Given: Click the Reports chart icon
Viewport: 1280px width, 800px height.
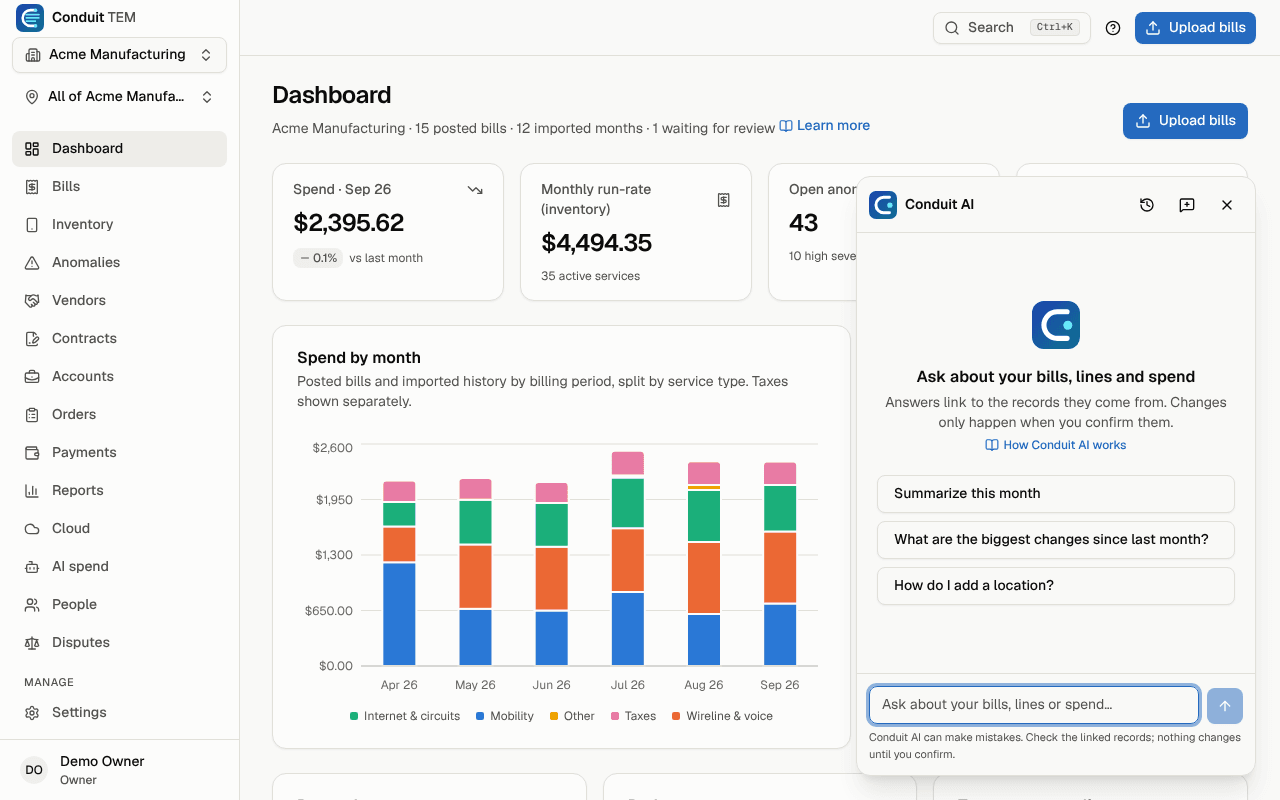Looking at the screenshot, I should [32, 491].
